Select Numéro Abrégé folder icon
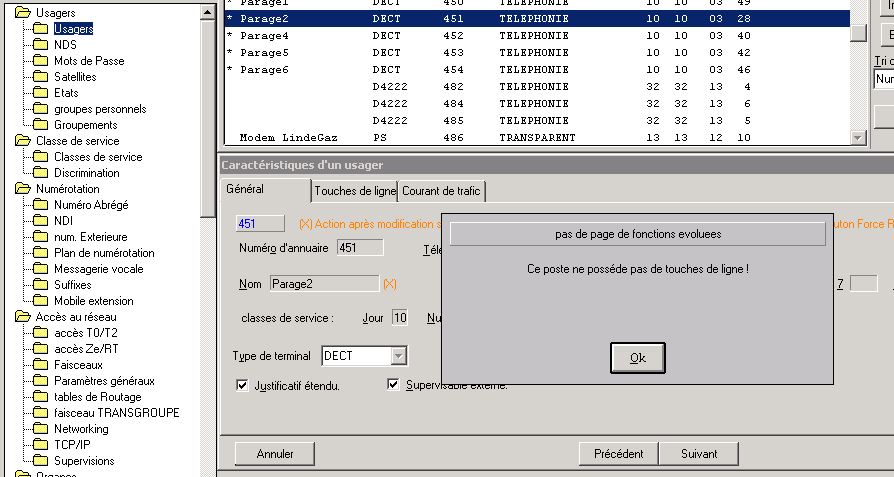The width and height of the screenshot is (894, 477). tap(40, 204)
